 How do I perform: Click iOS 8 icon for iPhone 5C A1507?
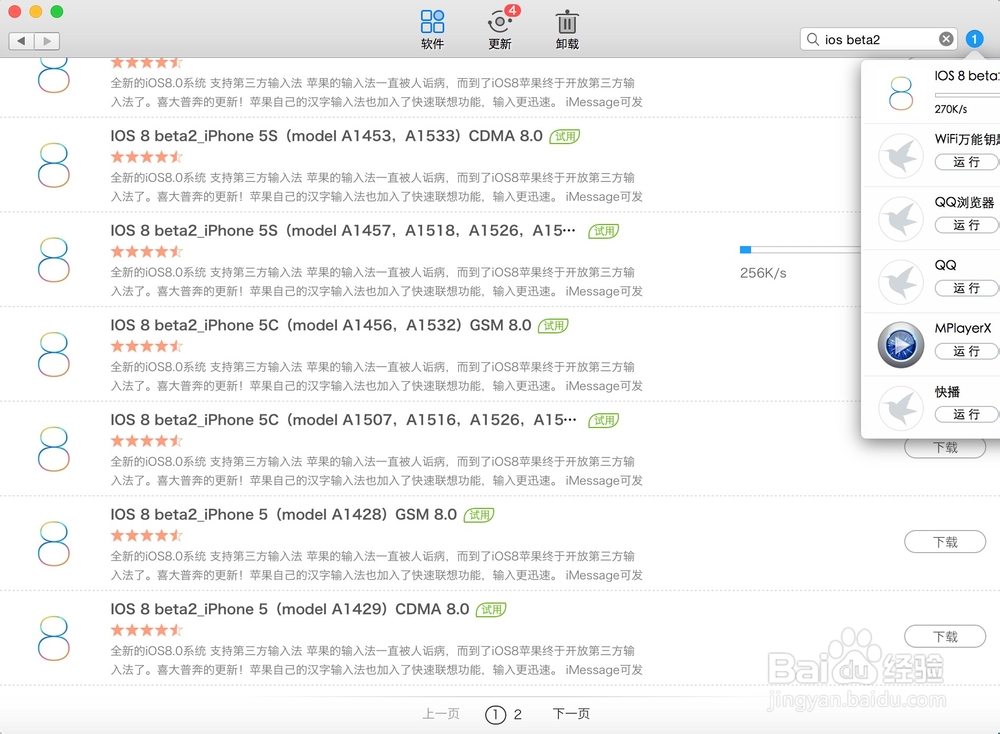[54, 449]
